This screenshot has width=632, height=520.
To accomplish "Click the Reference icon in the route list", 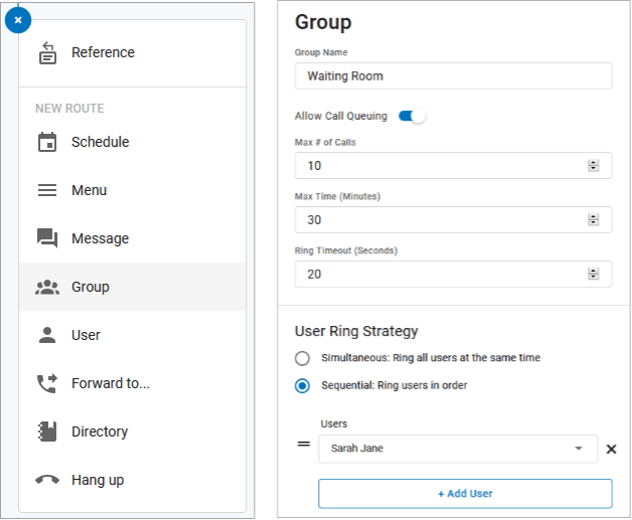I will coord(47,54).
